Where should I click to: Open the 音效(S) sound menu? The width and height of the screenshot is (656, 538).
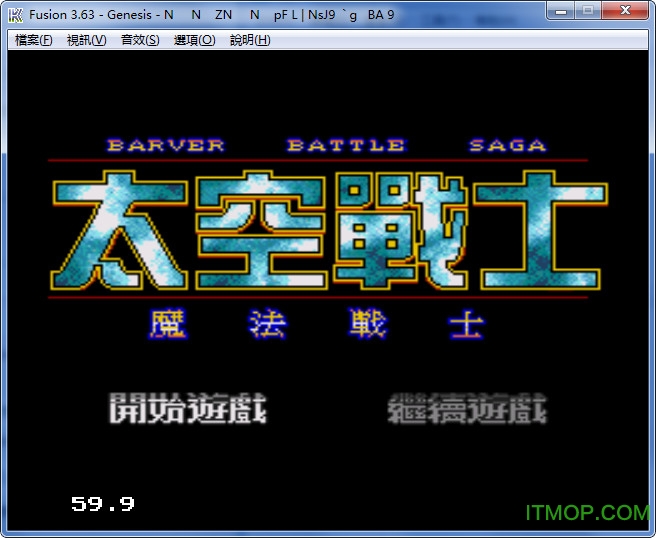(x=140, y=40)
